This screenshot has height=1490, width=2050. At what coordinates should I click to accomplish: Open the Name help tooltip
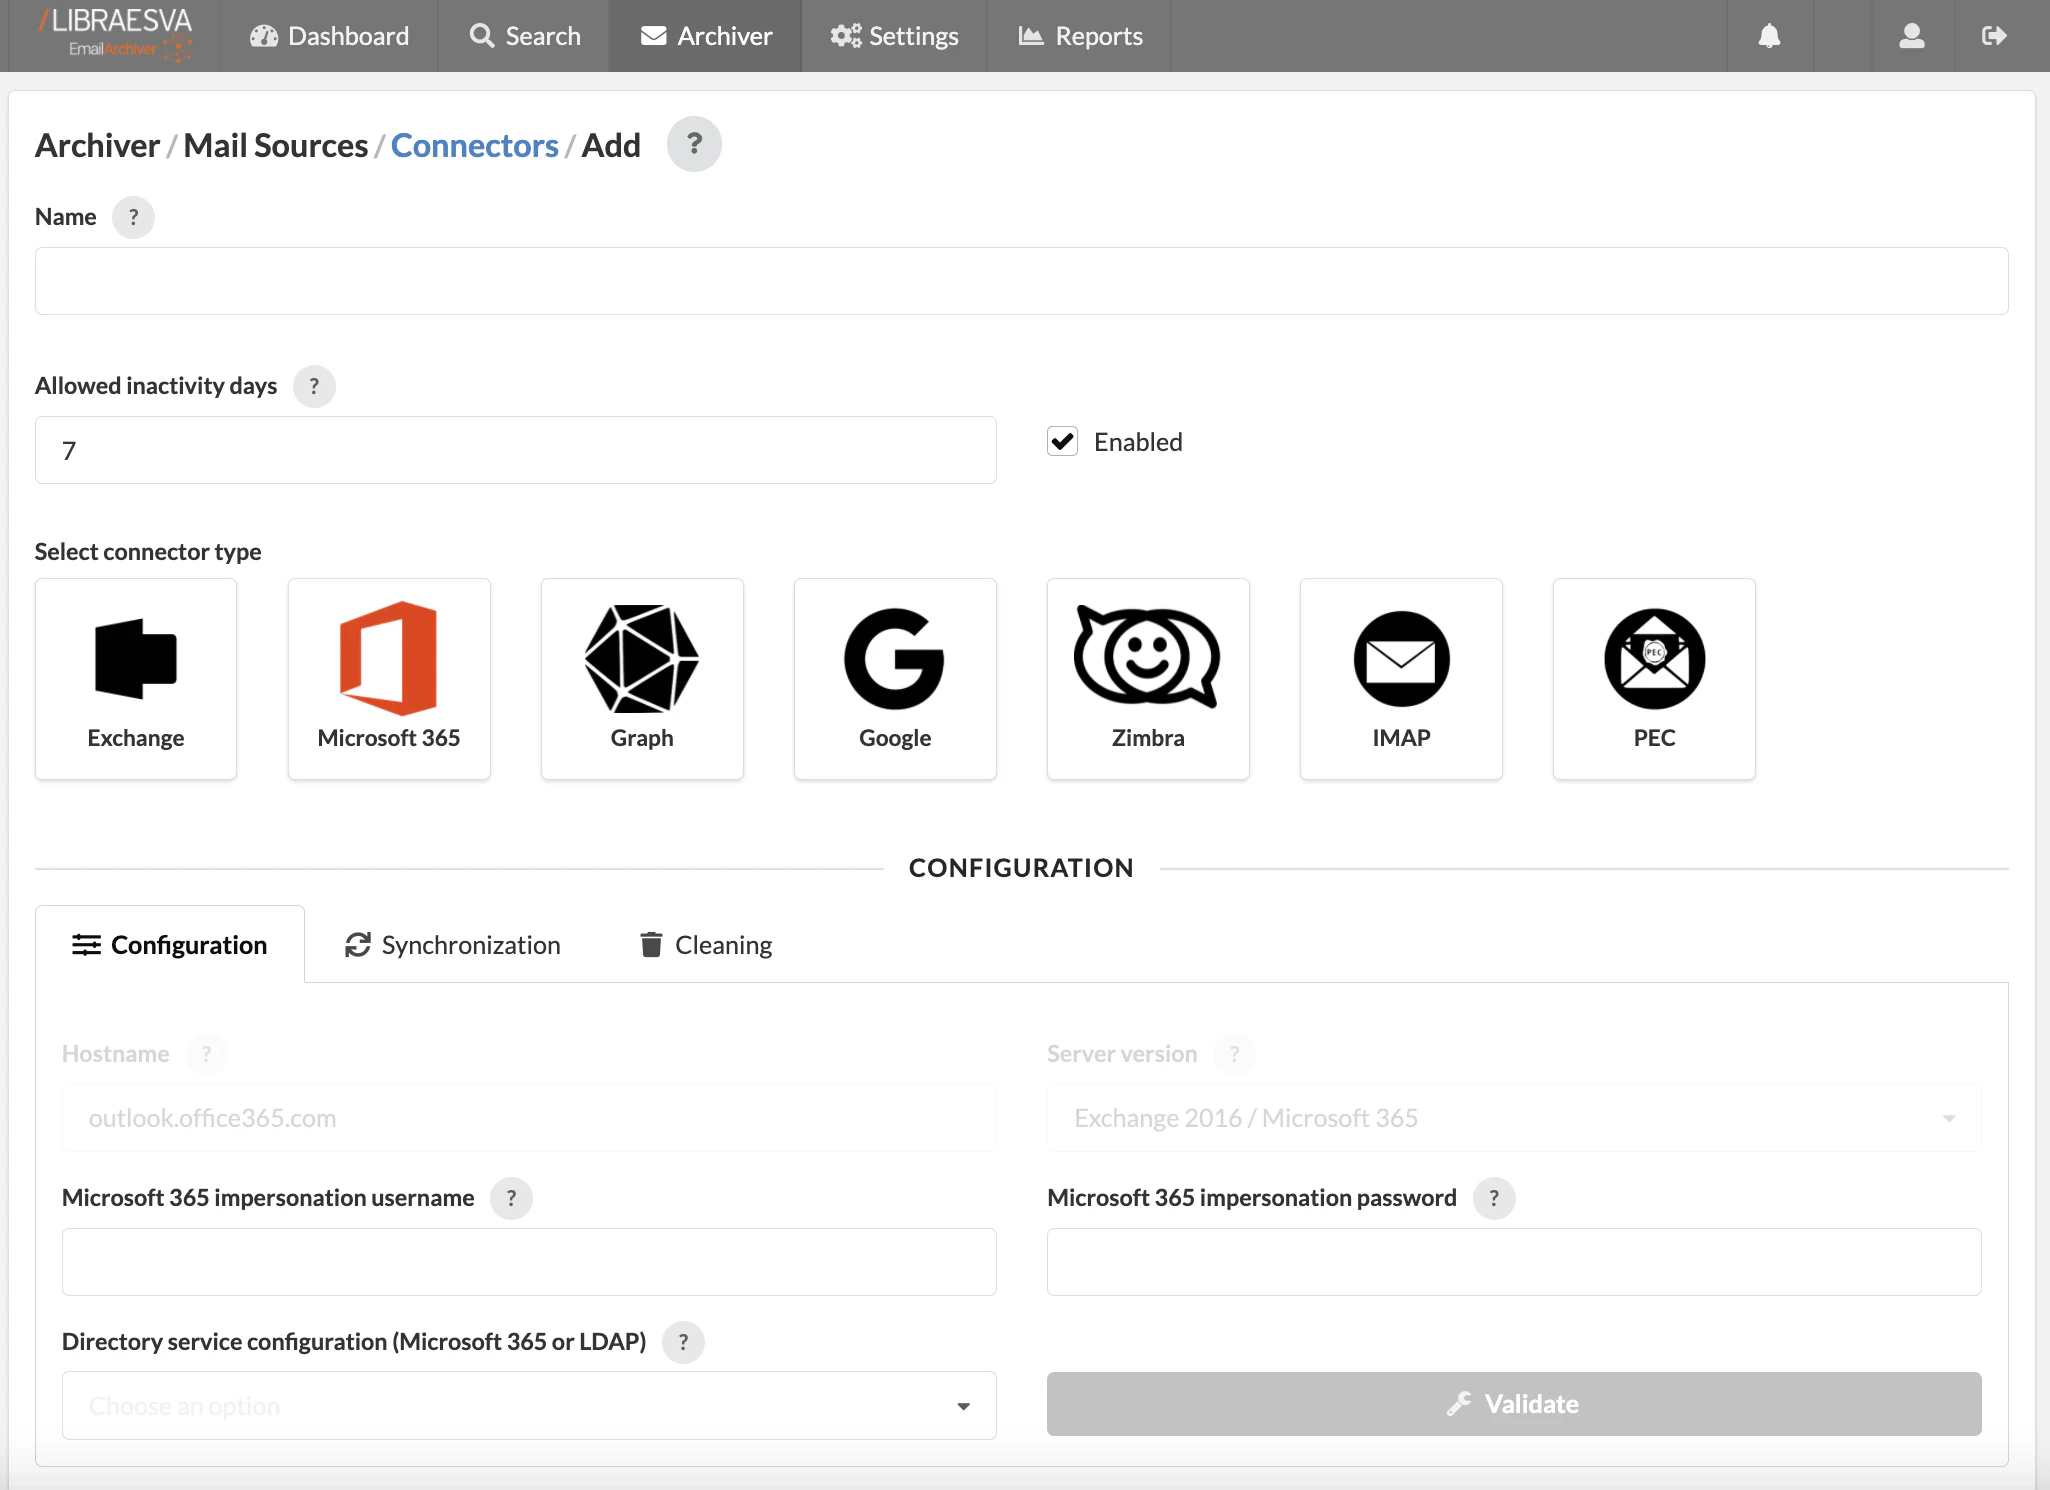coord(133,216)
